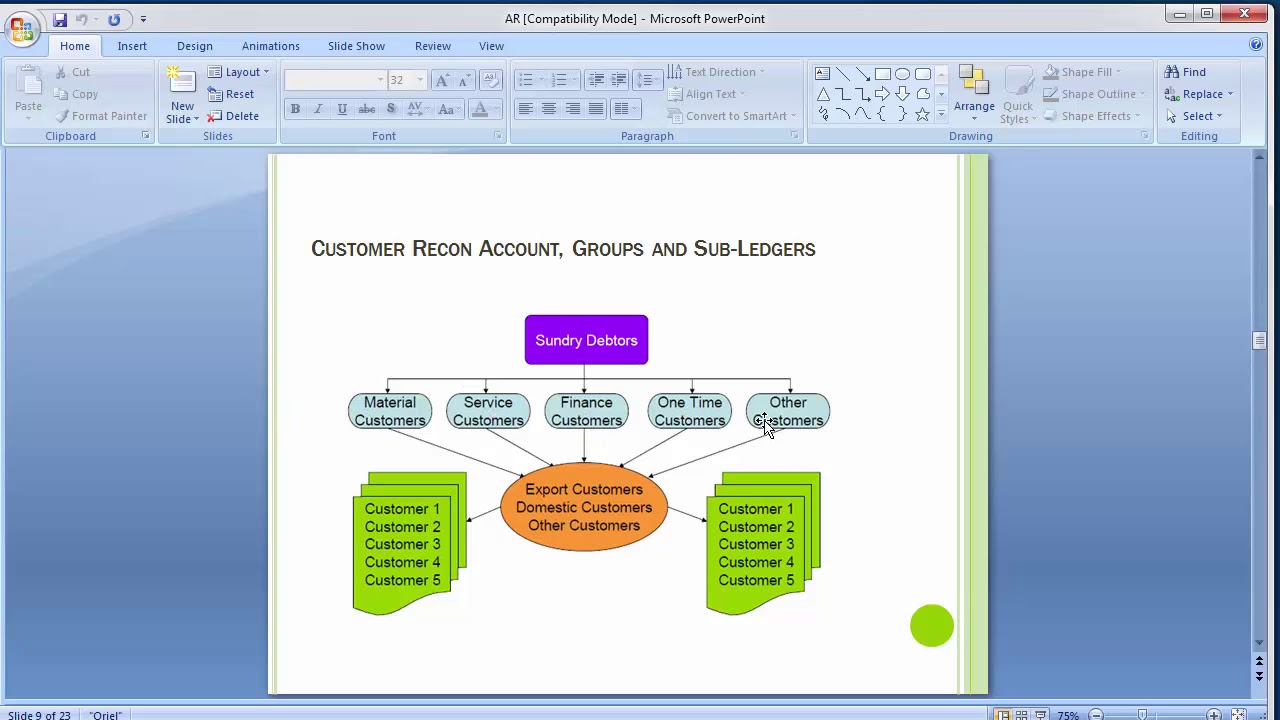Choose the 5-point star shape

pyautogui.click(x=922, y=115)
